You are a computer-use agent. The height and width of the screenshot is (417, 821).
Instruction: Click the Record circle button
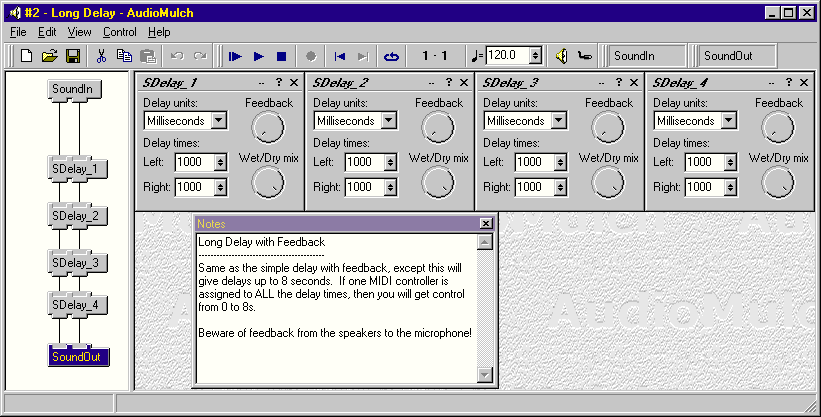[311, 56]
